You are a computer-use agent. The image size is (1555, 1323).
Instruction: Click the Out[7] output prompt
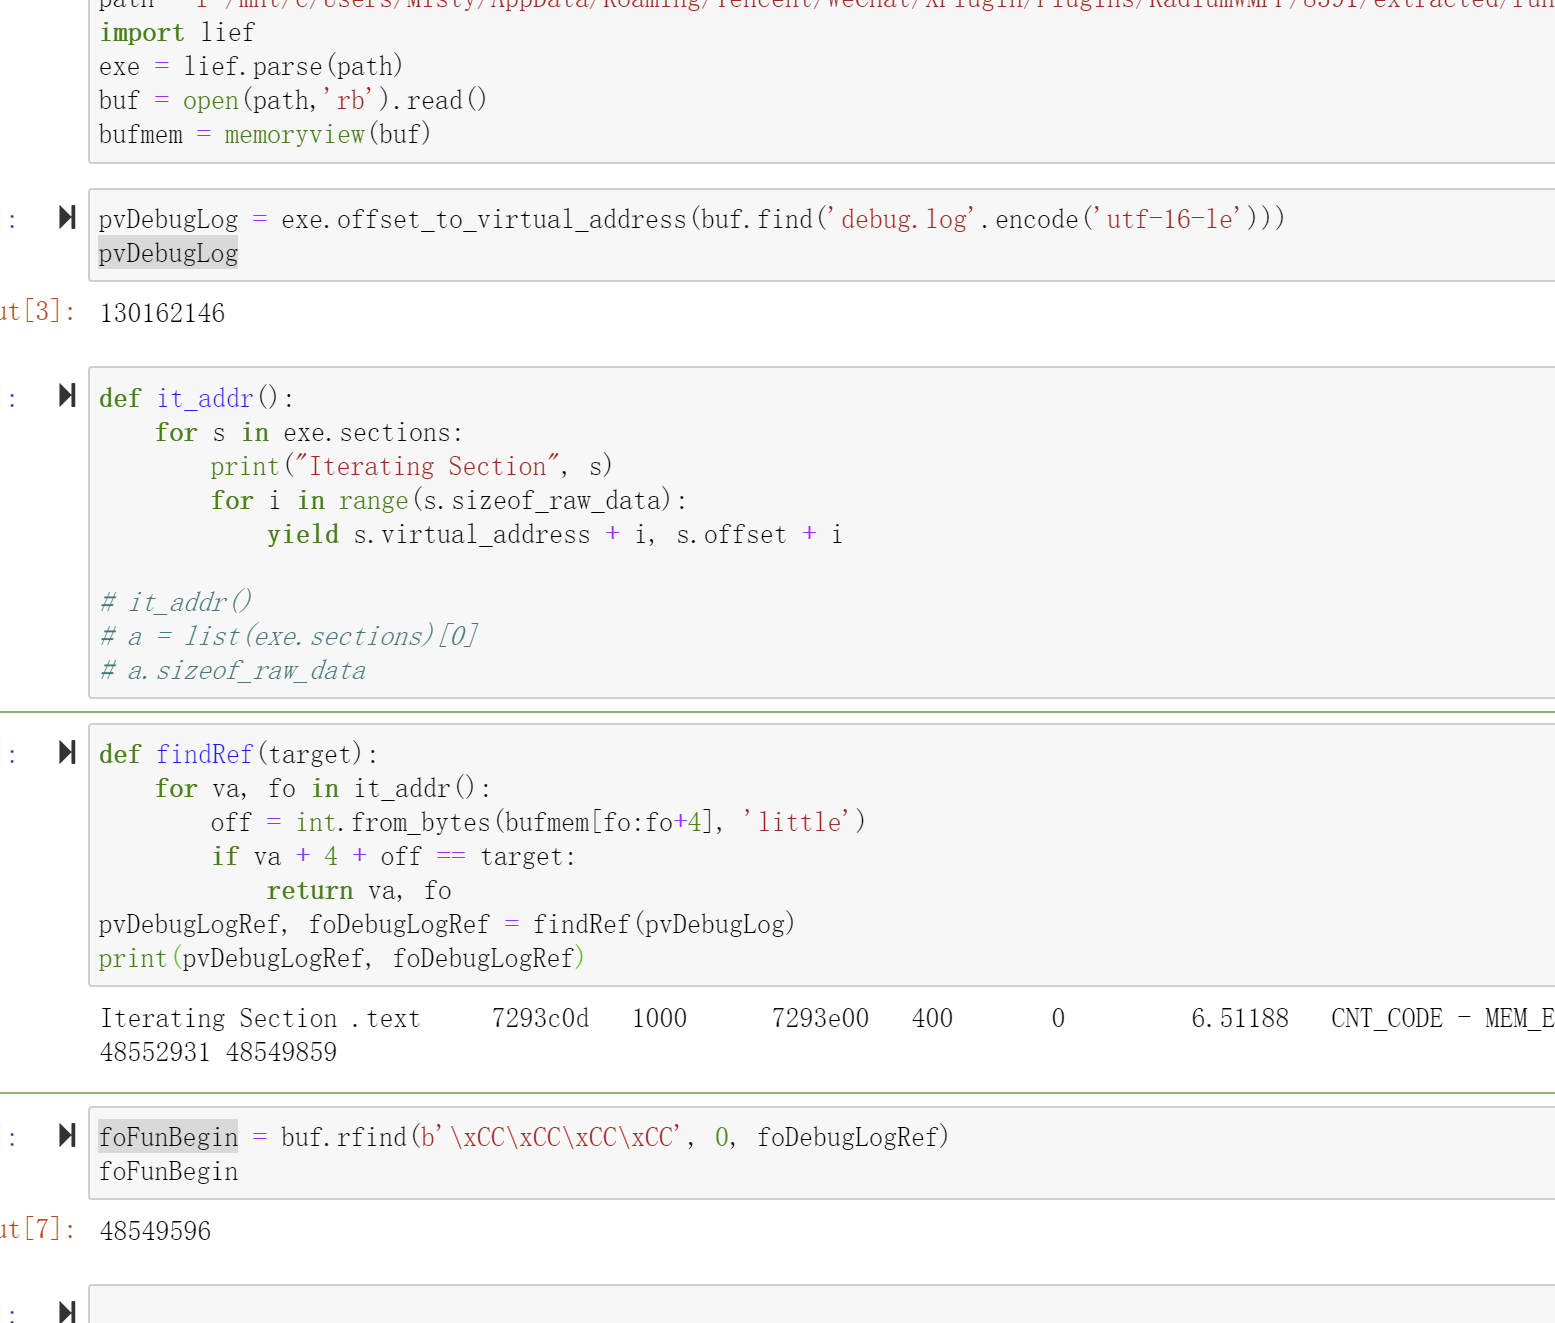coord(38,1229)
